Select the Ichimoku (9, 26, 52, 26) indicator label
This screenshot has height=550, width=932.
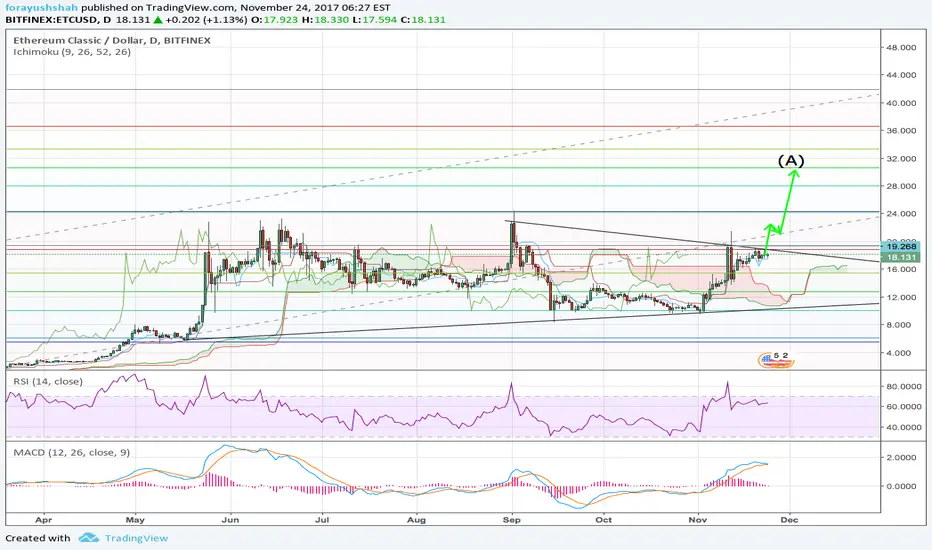(x=72, y=52)
